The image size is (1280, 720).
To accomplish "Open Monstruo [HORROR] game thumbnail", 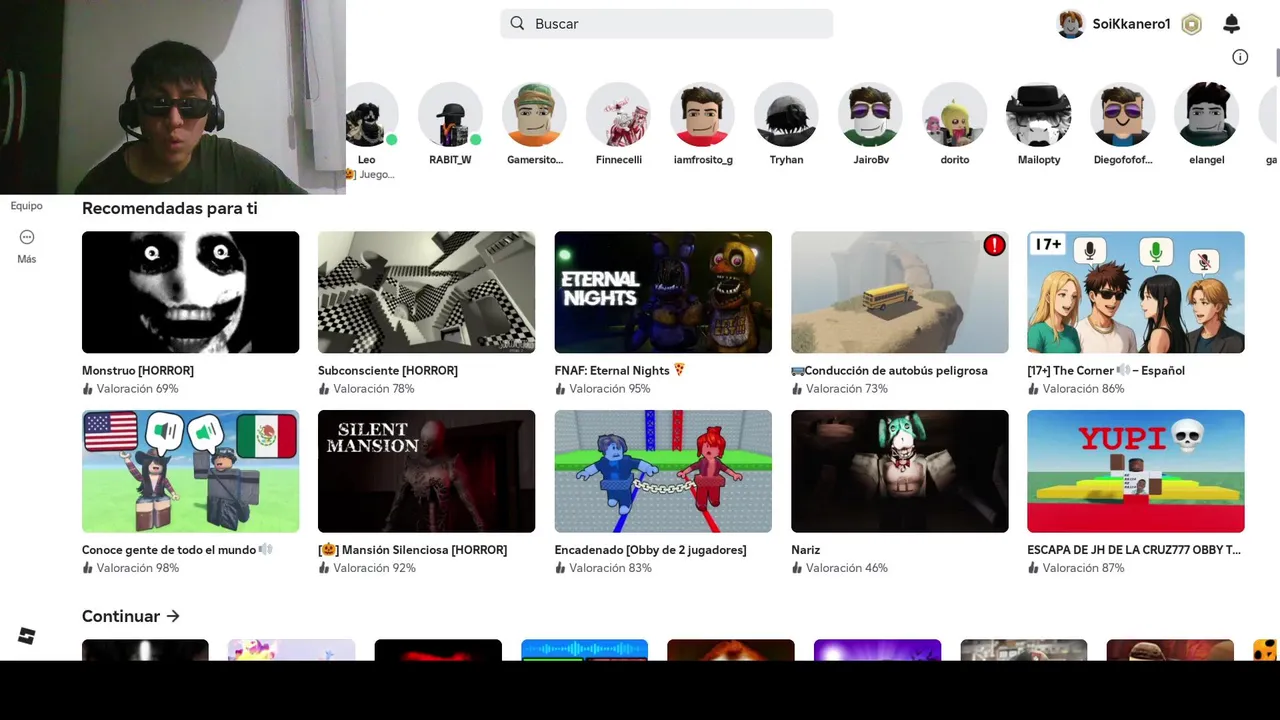I will (190, 292).
